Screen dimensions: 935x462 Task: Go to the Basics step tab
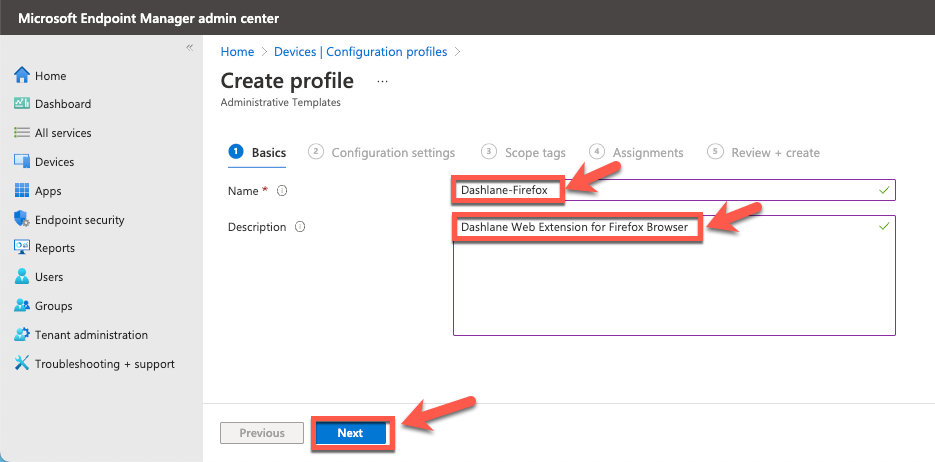pos(257,153)
